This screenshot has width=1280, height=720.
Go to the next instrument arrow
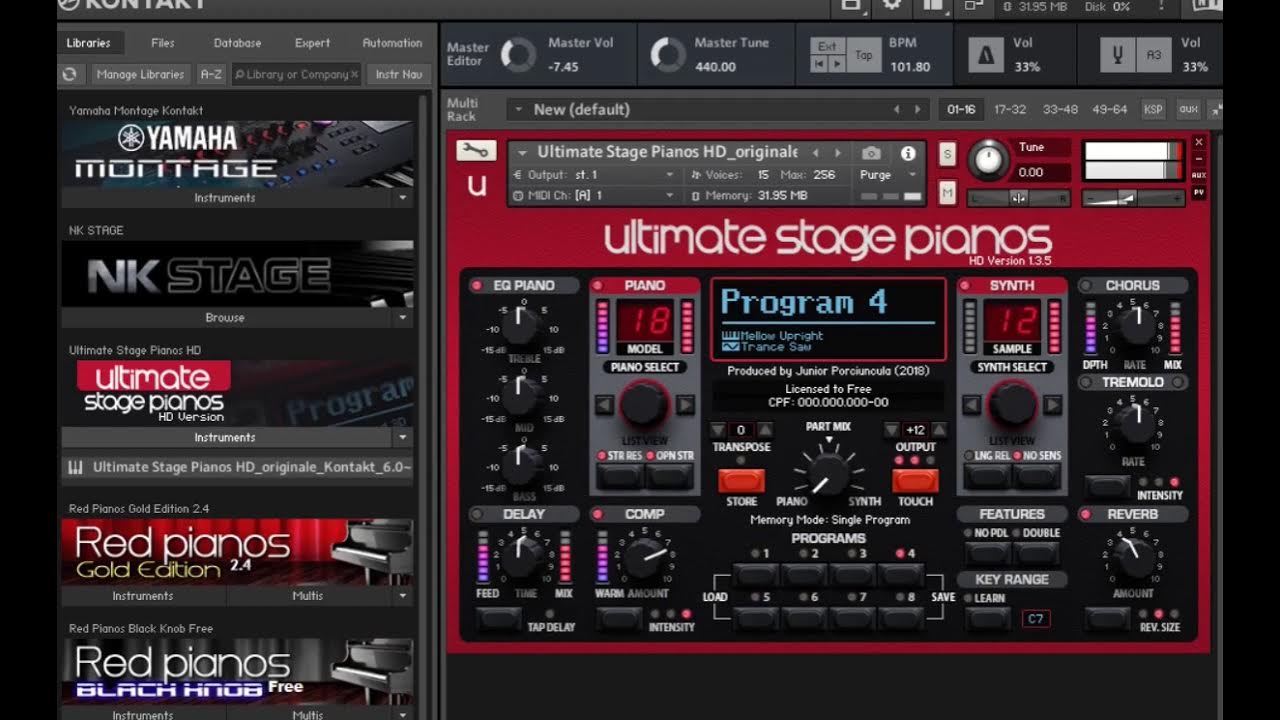(x=838, y=153)
